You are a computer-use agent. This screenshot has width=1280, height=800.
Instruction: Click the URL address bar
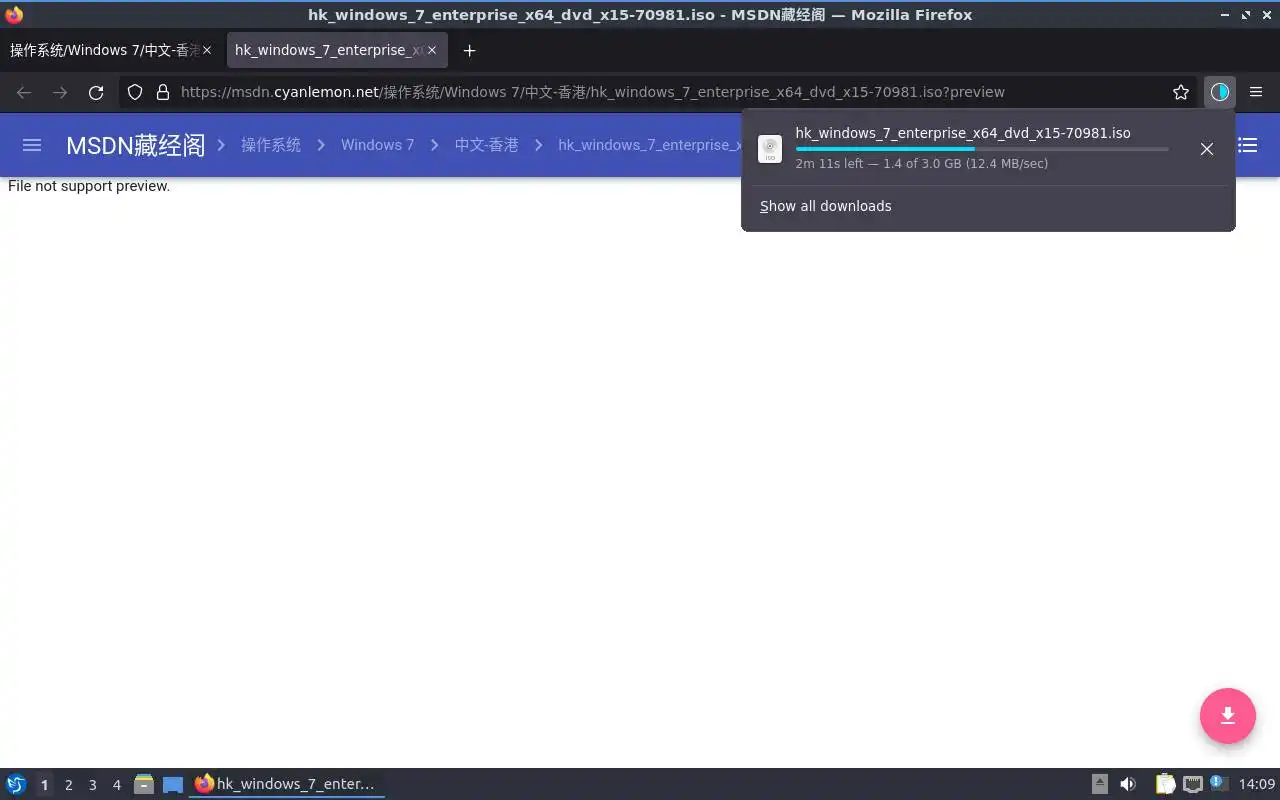pyautogui.click(x=660, y=92)
